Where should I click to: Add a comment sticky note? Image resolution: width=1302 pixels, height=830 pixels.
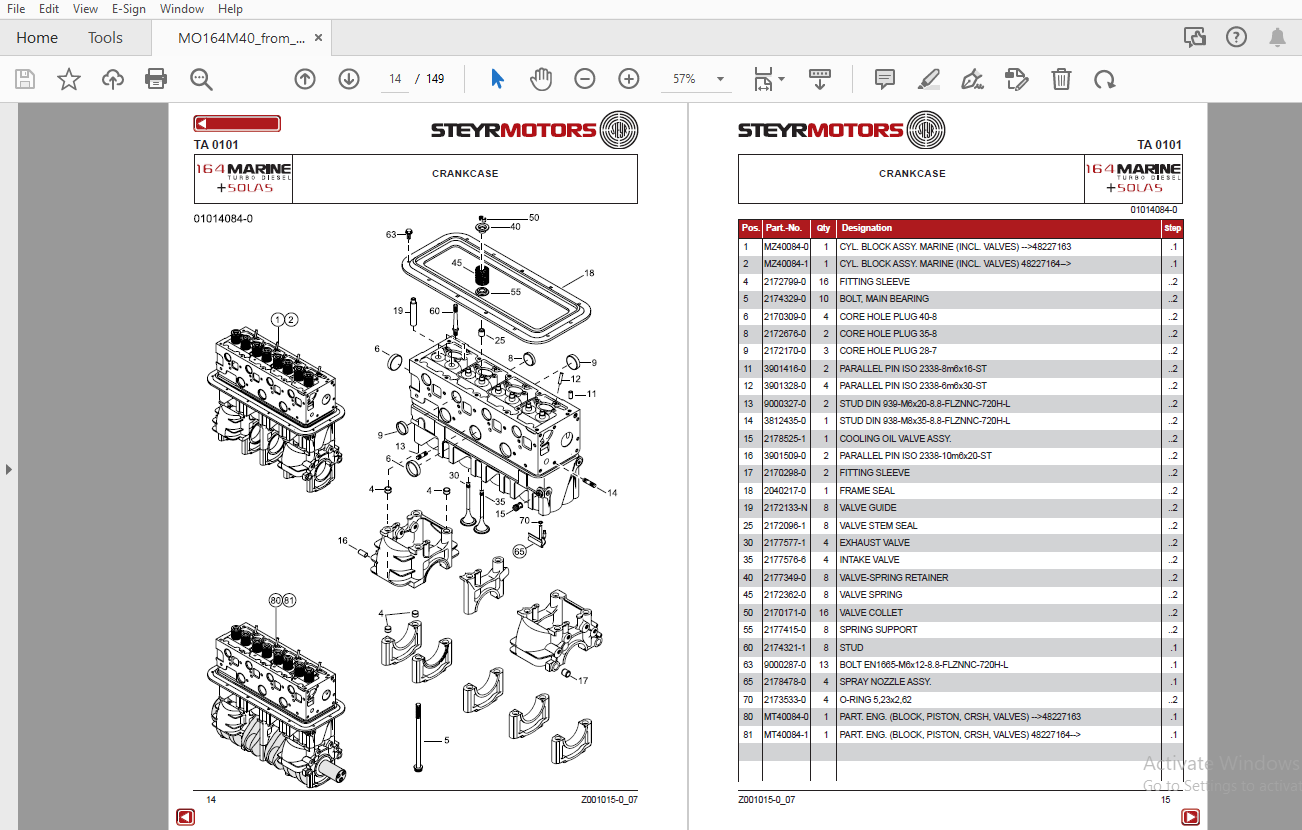885,79
